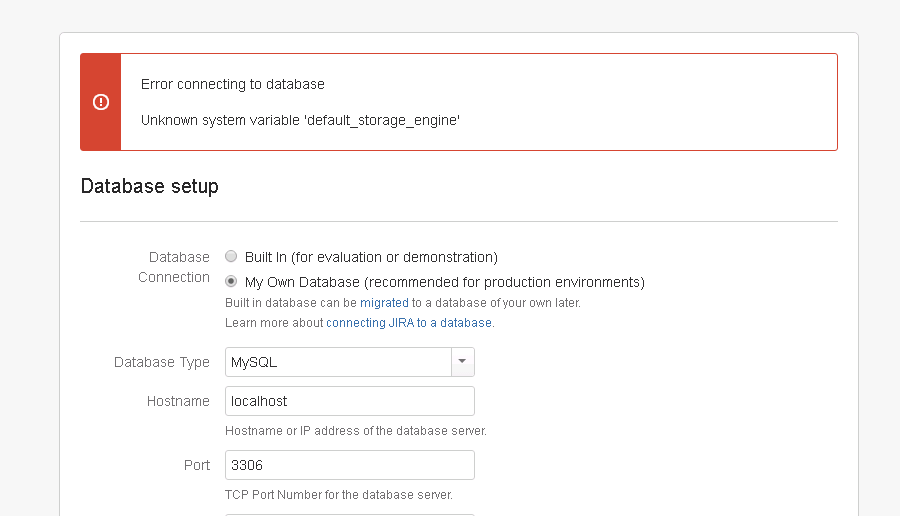Select the Built In database radio button
The width and height of the screenshot is (900, 516).
coord(231,256)
